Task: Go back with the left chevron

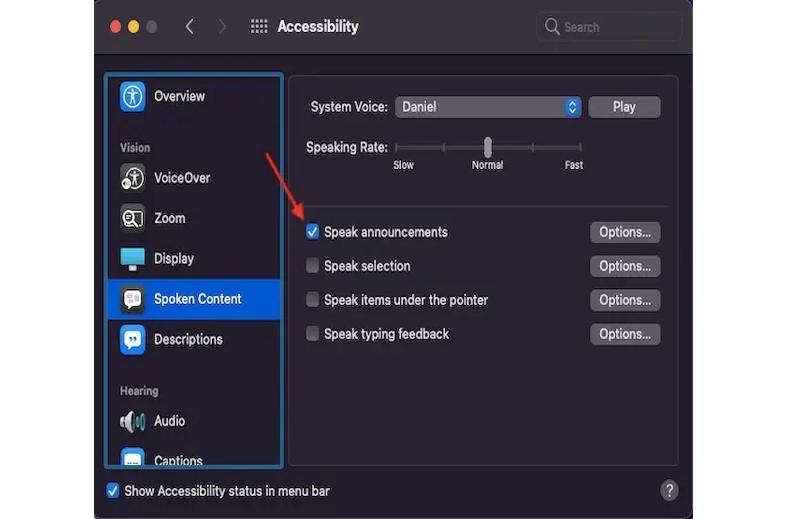Action: [190, 27]
